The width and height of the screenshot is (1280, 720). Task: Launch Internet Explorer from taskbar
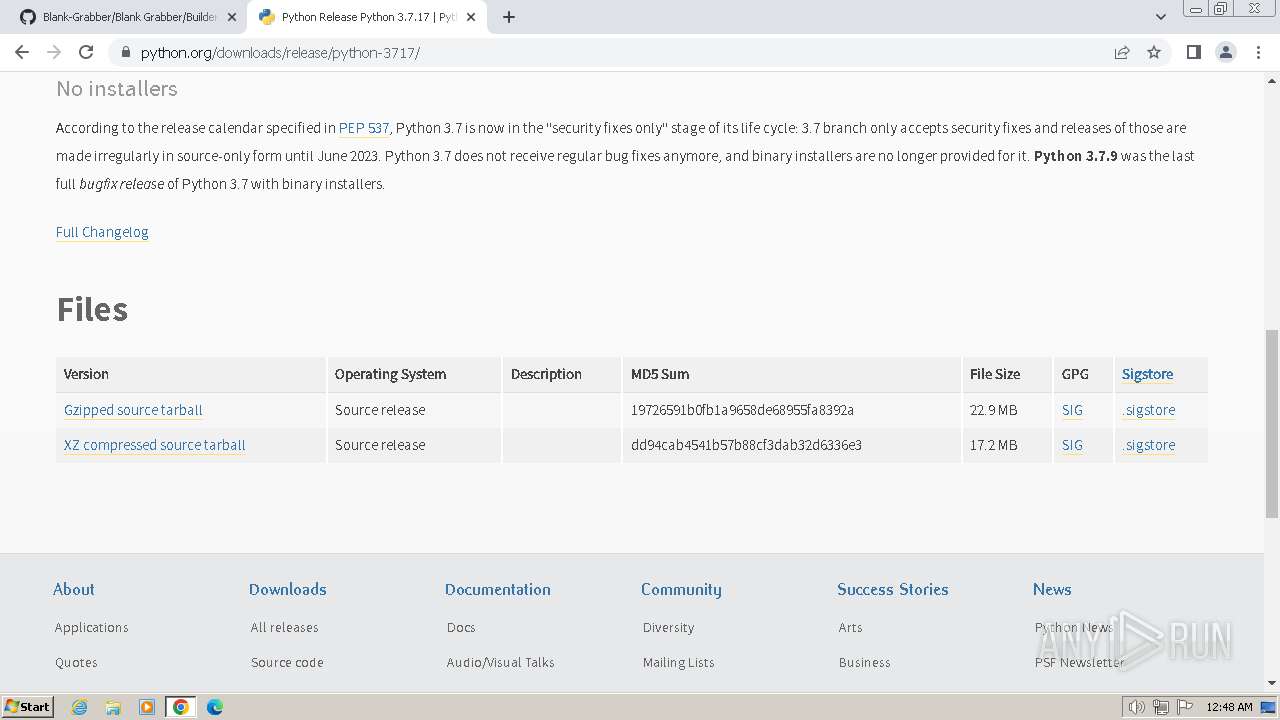click(x=79, y=707)
